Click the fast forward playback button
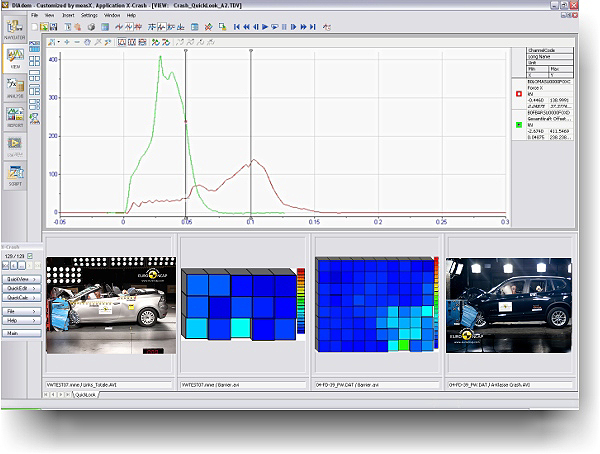 (303, 27)
